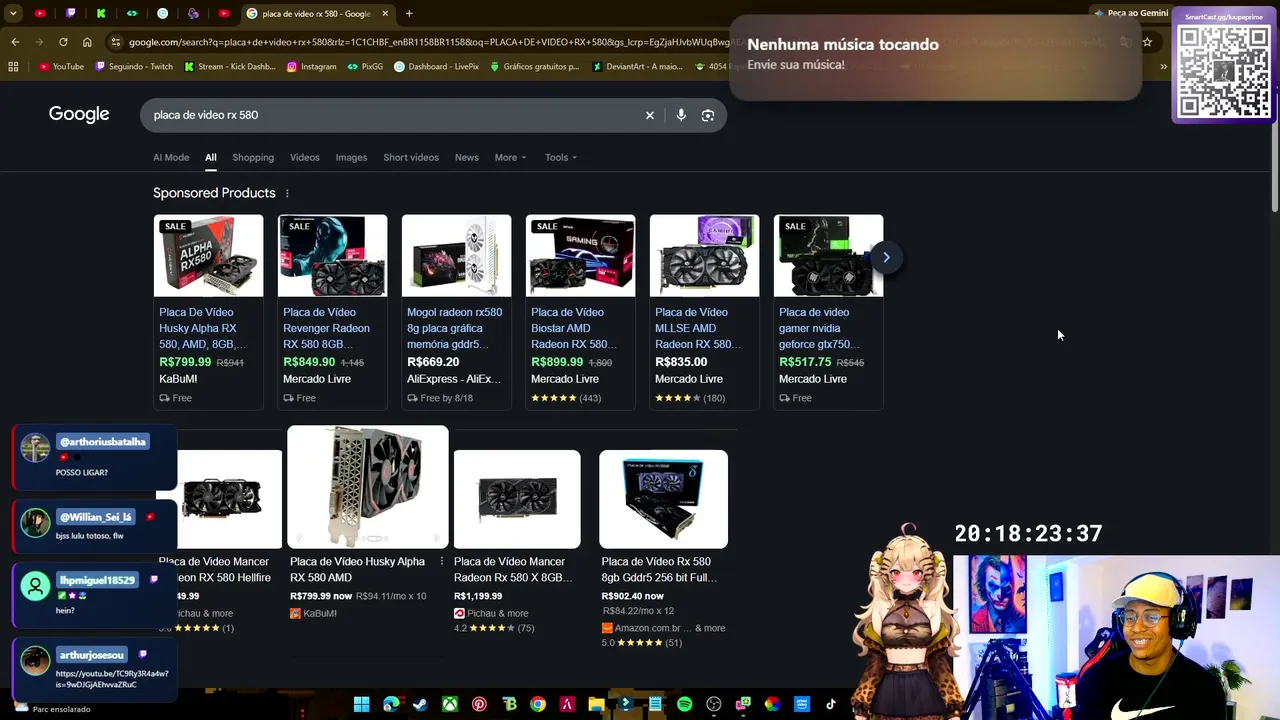
Task: Open the Sponsored Products info menu
Action: click(x=287, y=193)
